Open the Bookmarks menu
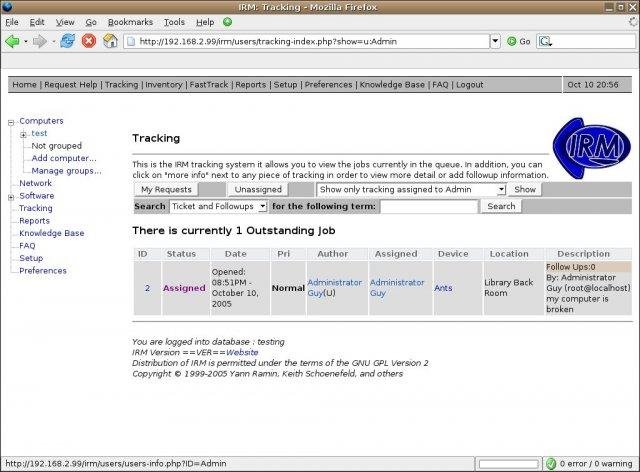This screenshot has width=640, height=472. (130, 21)
